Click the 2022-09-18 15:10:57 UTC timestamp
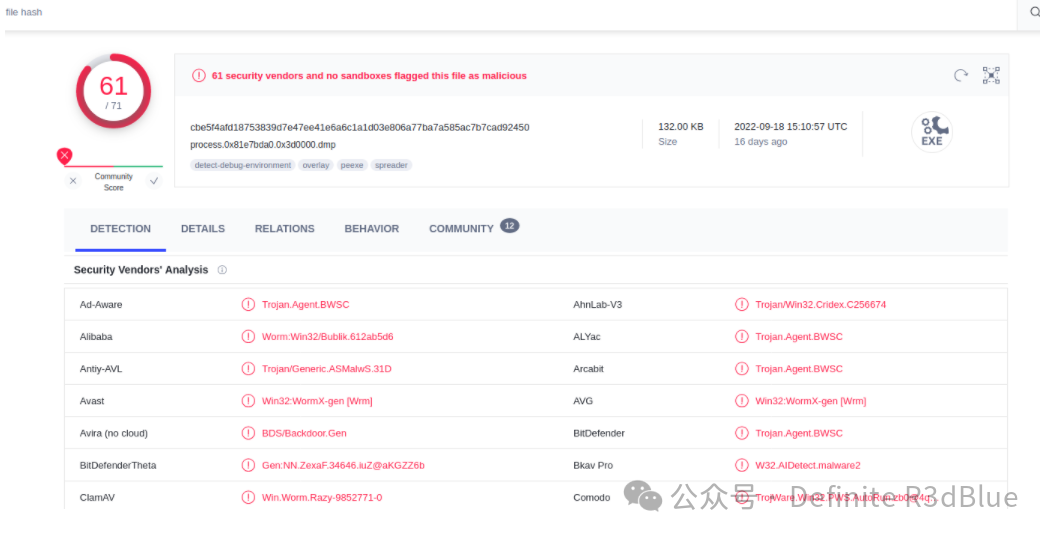 coord(790,127)
